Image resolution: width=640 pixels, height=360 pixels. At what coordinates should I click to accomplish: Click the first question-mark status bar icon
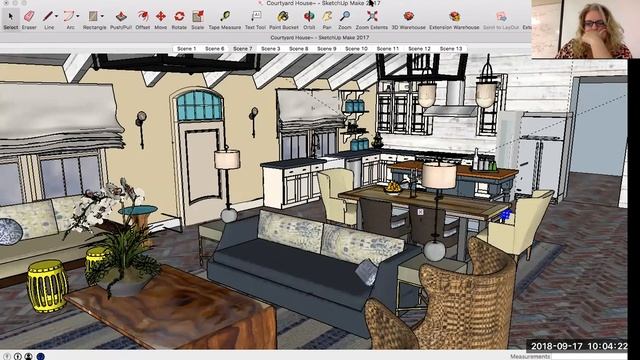[7, 356]
